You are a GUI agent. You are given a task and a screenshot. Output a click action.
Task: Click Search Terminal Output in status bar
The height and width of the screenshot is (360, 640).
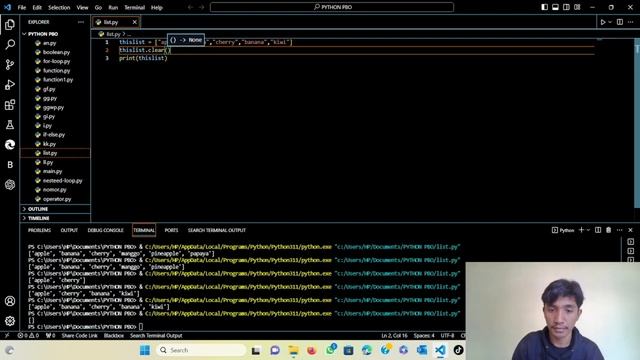tap(156, 336)
